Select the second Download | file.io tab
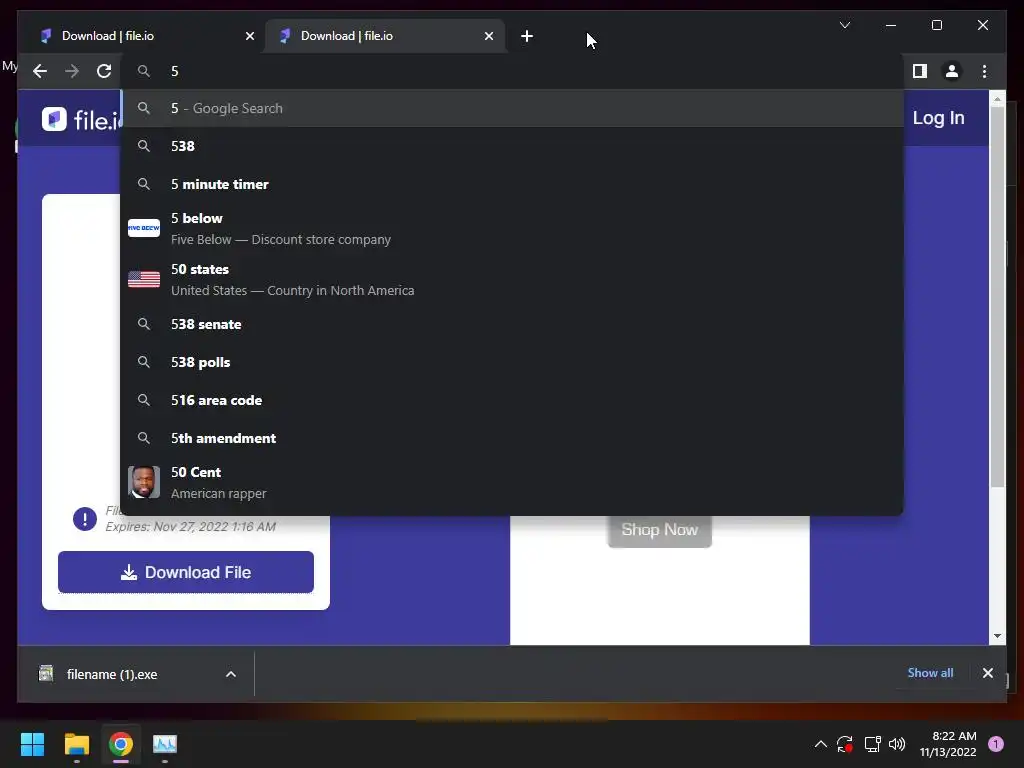The image size is (1024, 768). pos(385,36)
